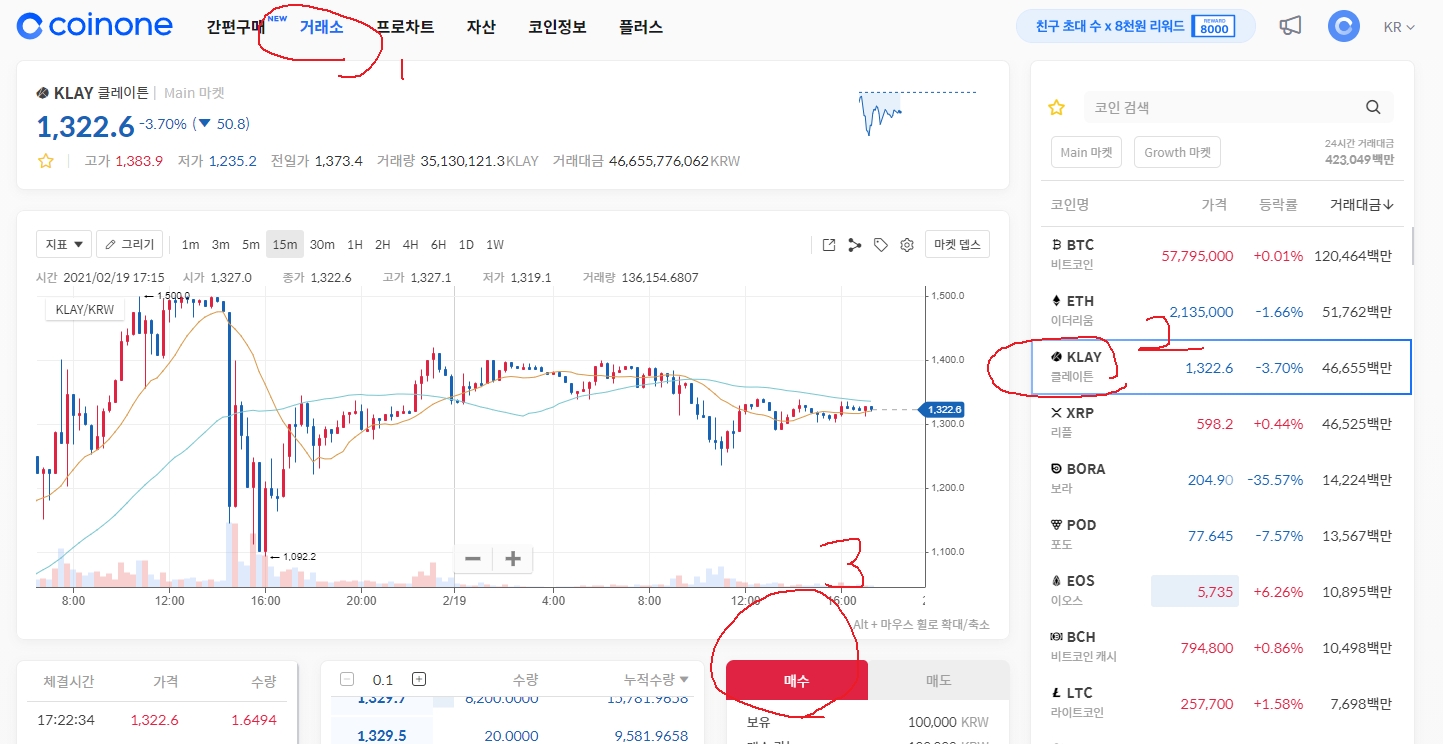Viewport: 1443px width, 744px height.
Task: Select the KLAY row in coin list
Action: click(x=1221, y=367)
